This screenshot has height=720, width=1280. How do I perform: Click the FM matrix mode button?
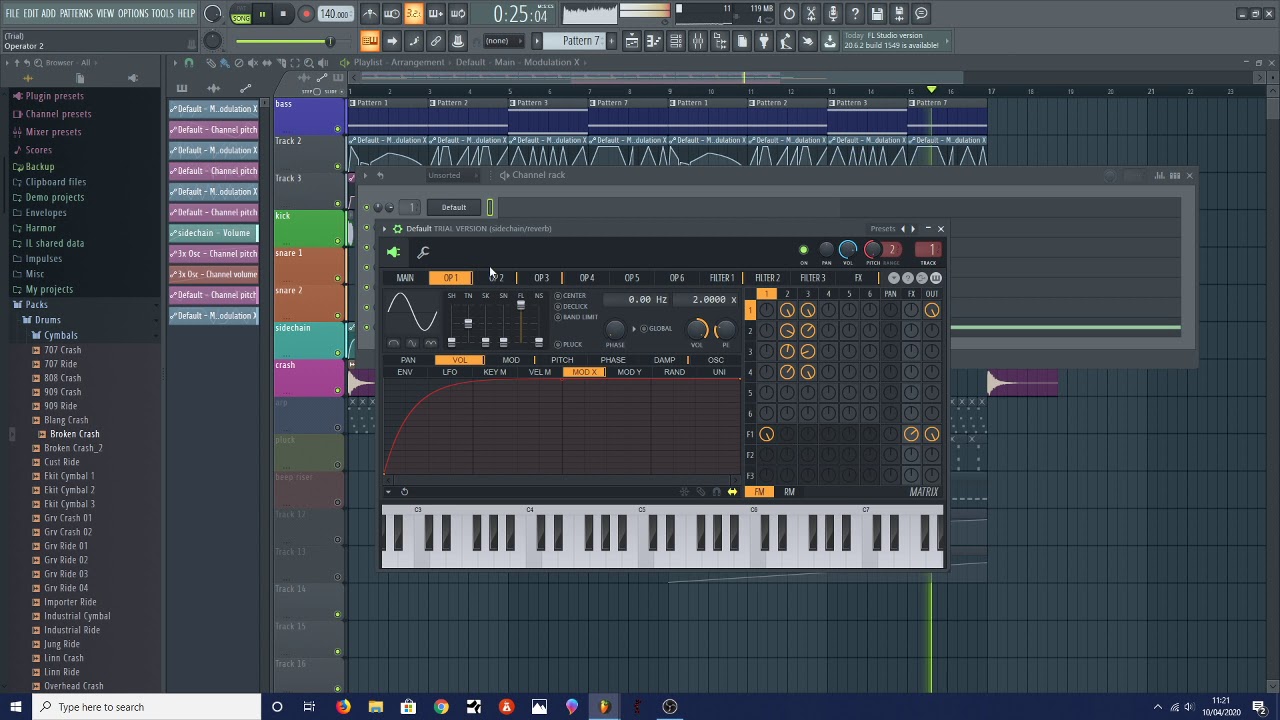tap(759, 492)
